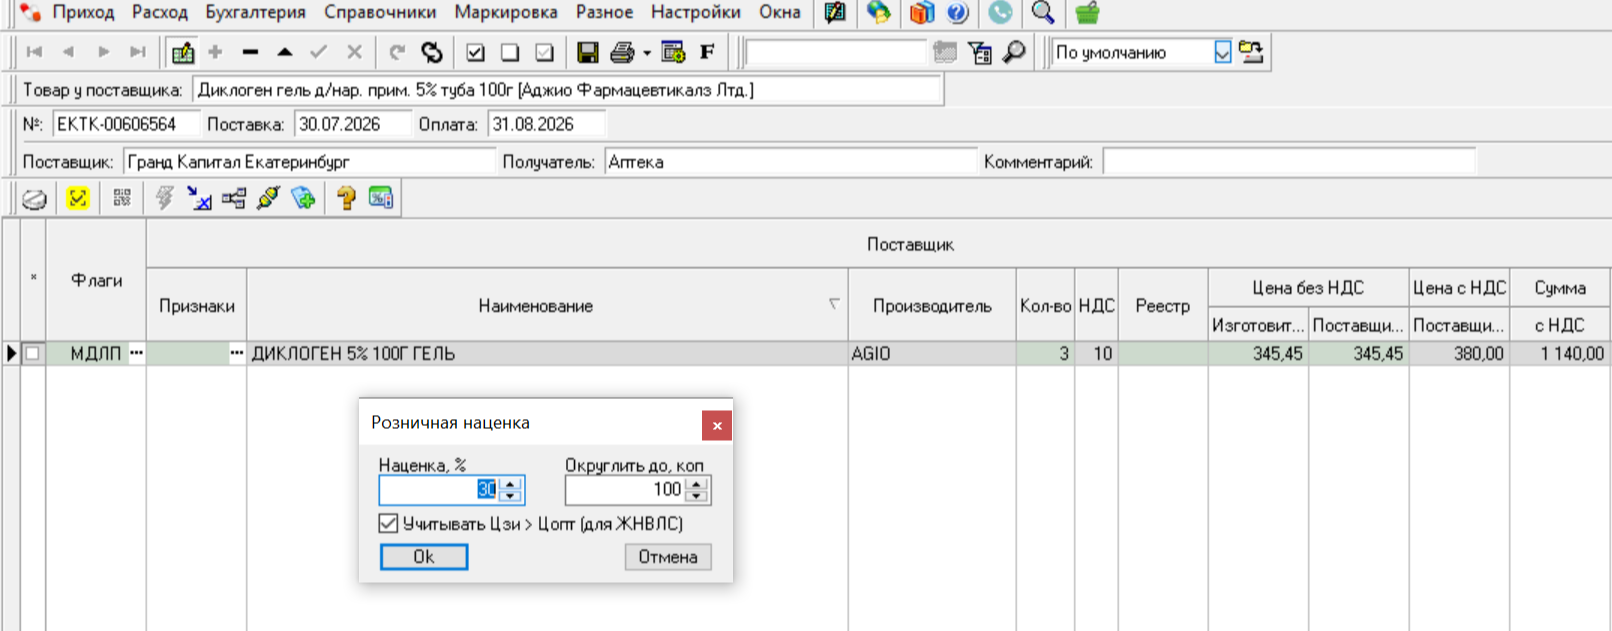The height and width of the screenshot is (631, 1612).
Task: Click the magnifier search icon in toolbar
Action: coord(1014,52)
